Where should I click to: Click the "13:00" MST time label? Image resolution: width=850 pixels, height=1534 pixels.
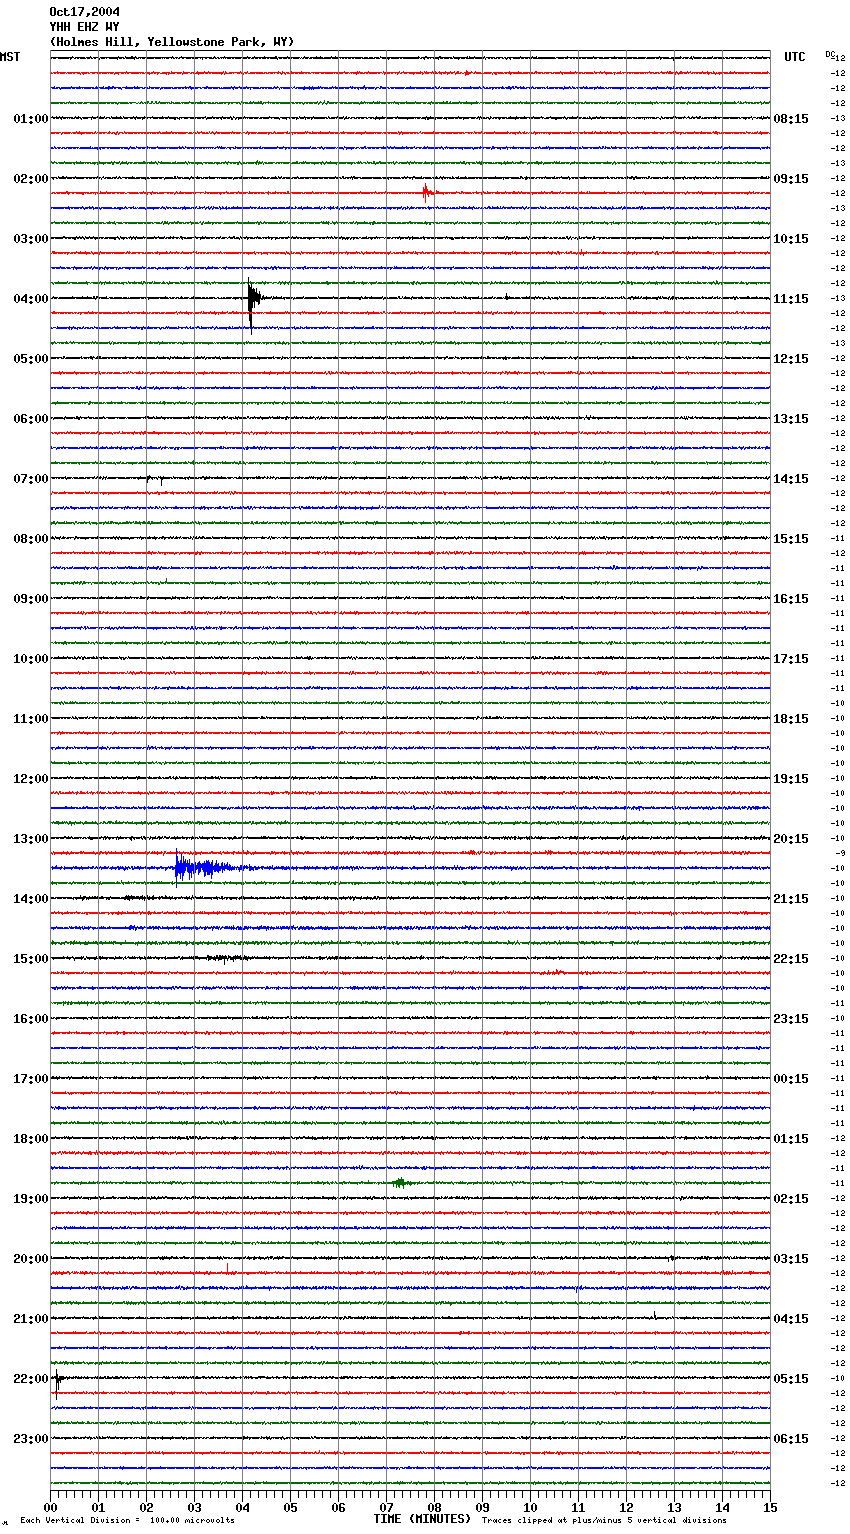pos(31,839)
